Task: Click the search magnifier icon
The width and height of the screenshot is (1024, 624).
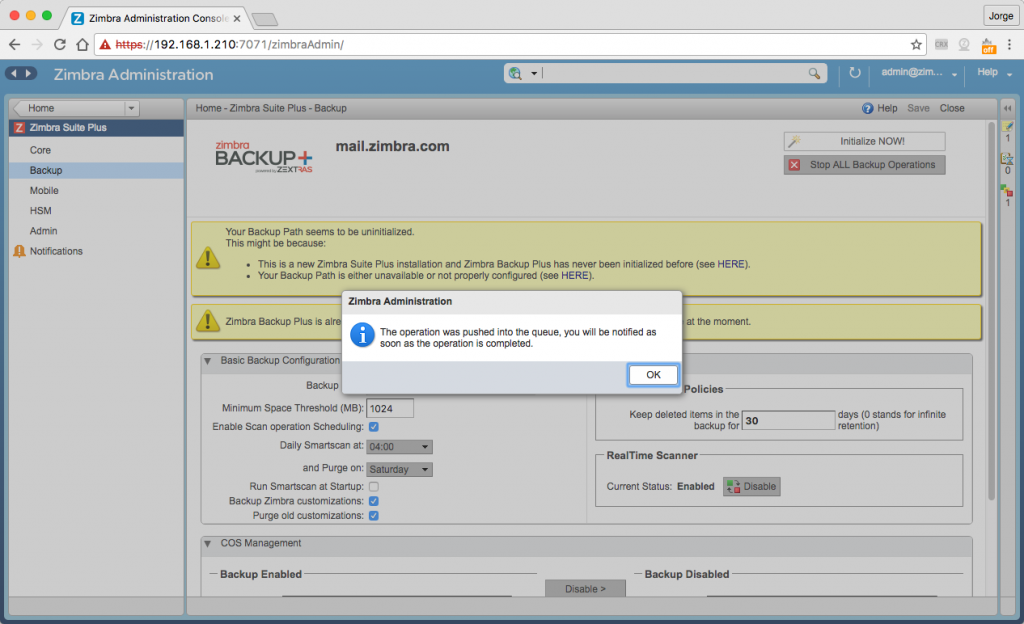Action: 814,73
